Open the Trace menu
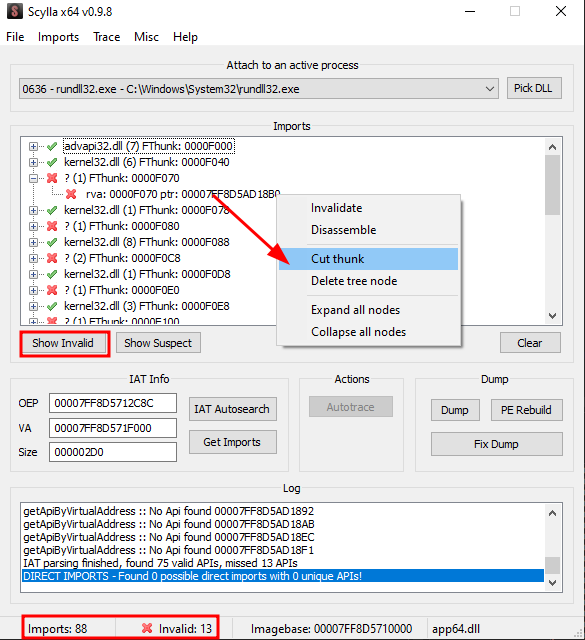Image resolution: width=585 pixels, height=640 pixels. click(x=107, y=37)
